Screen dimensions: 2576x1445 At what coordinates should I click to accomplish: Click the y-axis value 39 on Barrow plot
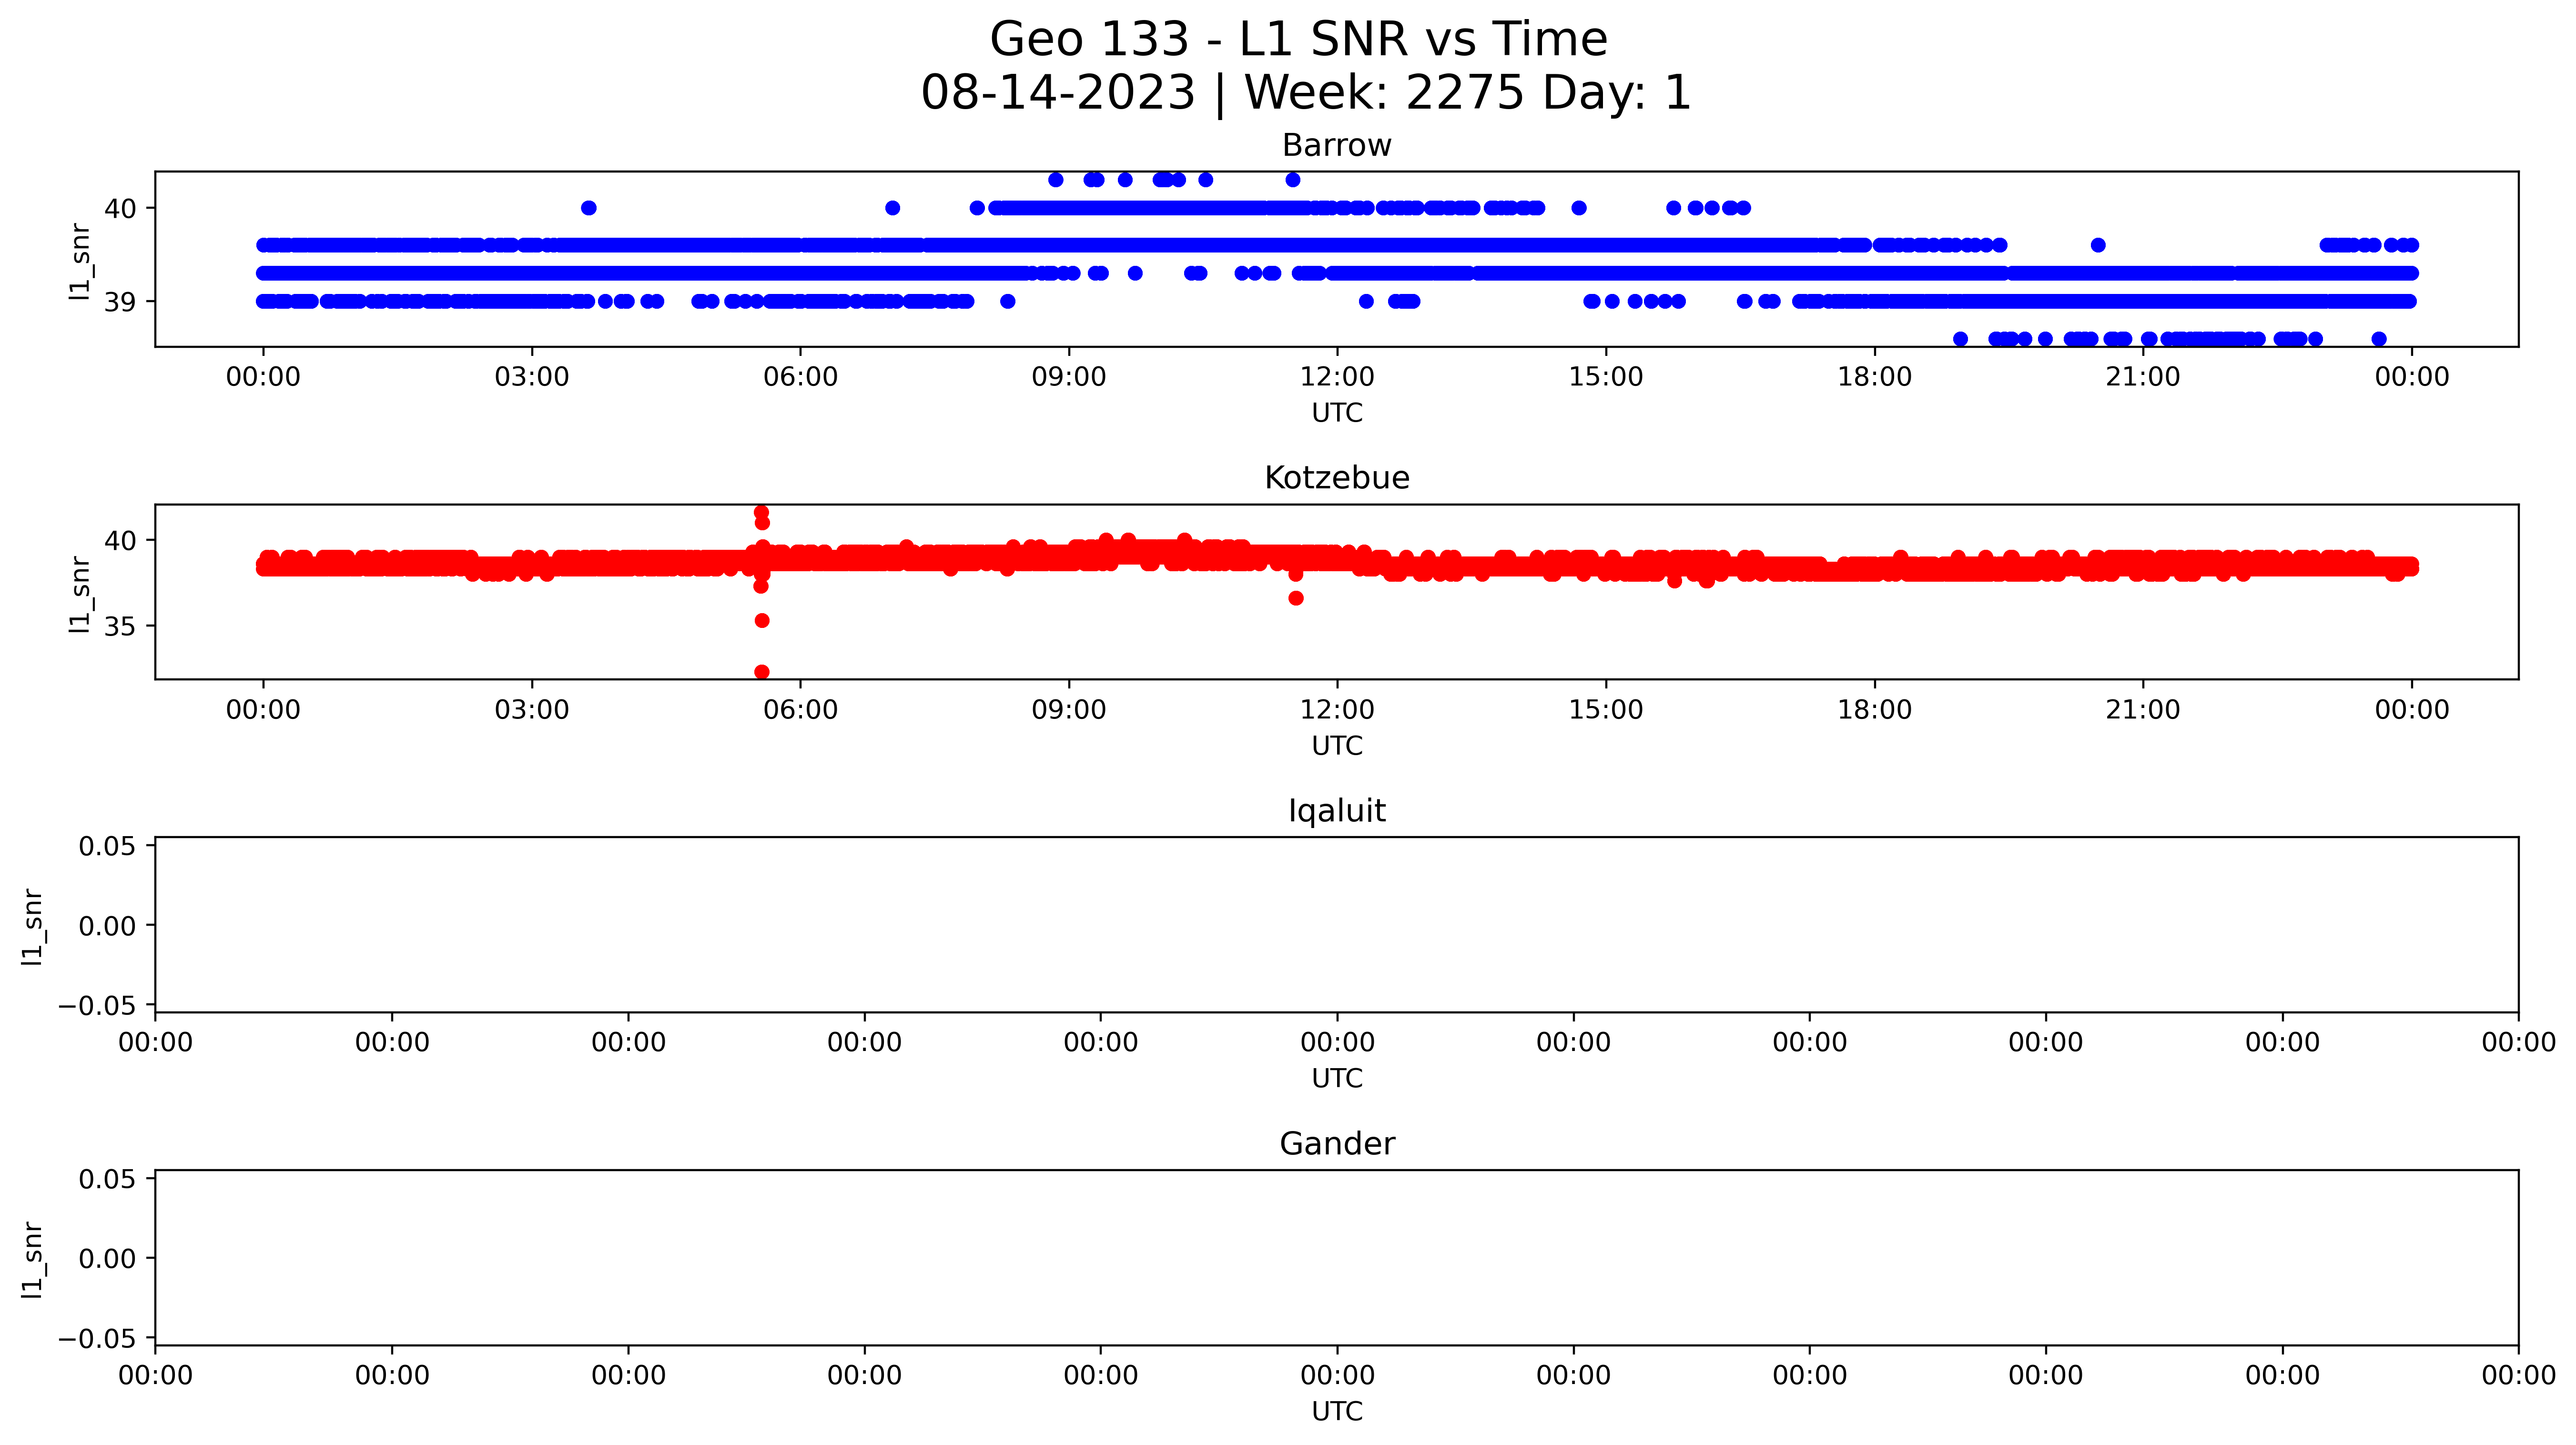click(120, 302)
